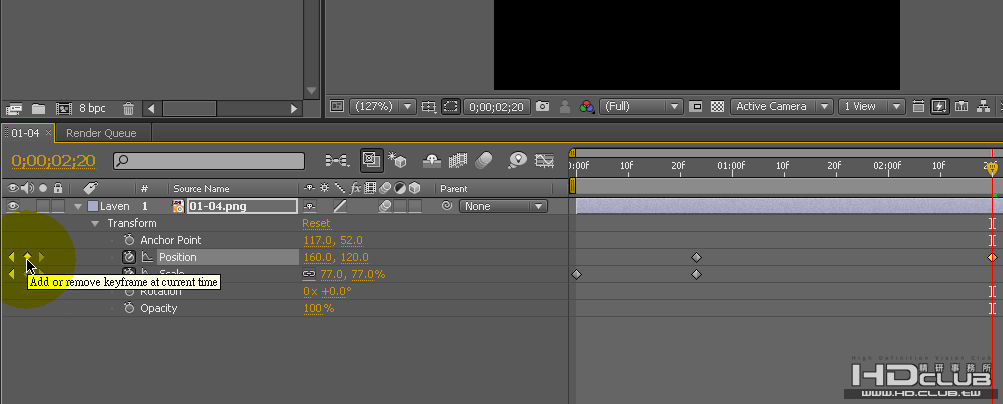Toggle visibility eye of 01-04.png layer
This screenshot has width=1003, height=404.
pos(13,206)
